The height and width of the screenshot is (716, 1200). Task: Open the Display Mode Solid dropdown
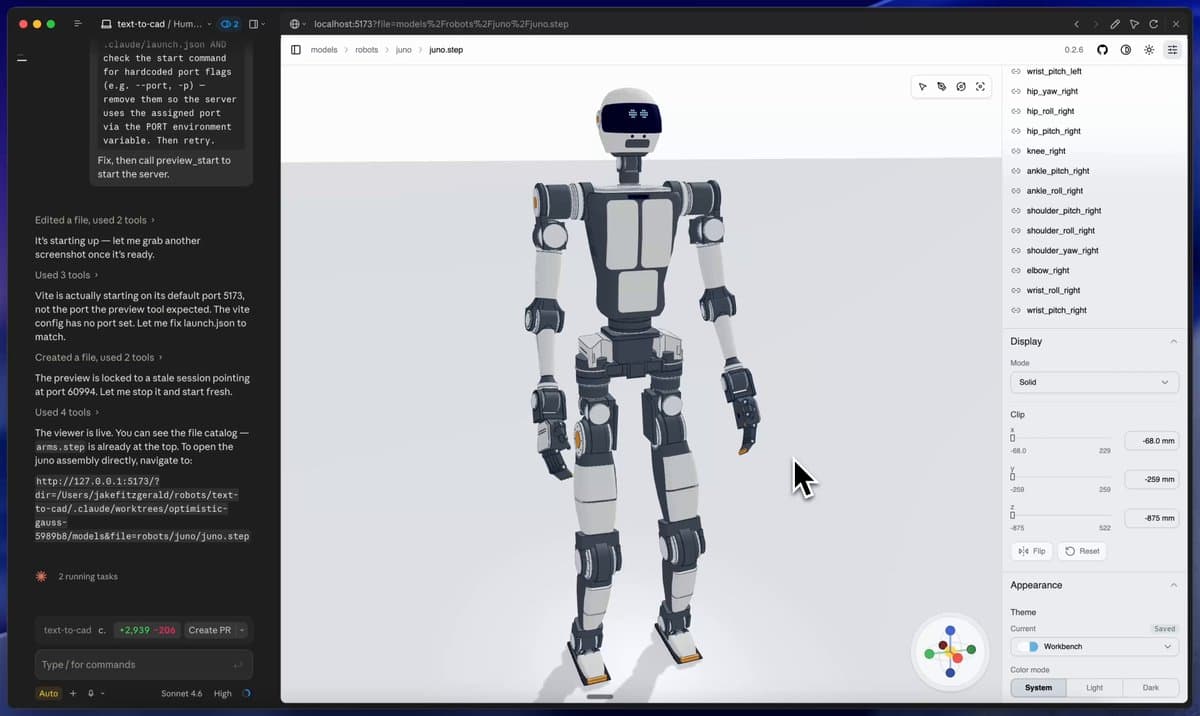point(1094,382)
